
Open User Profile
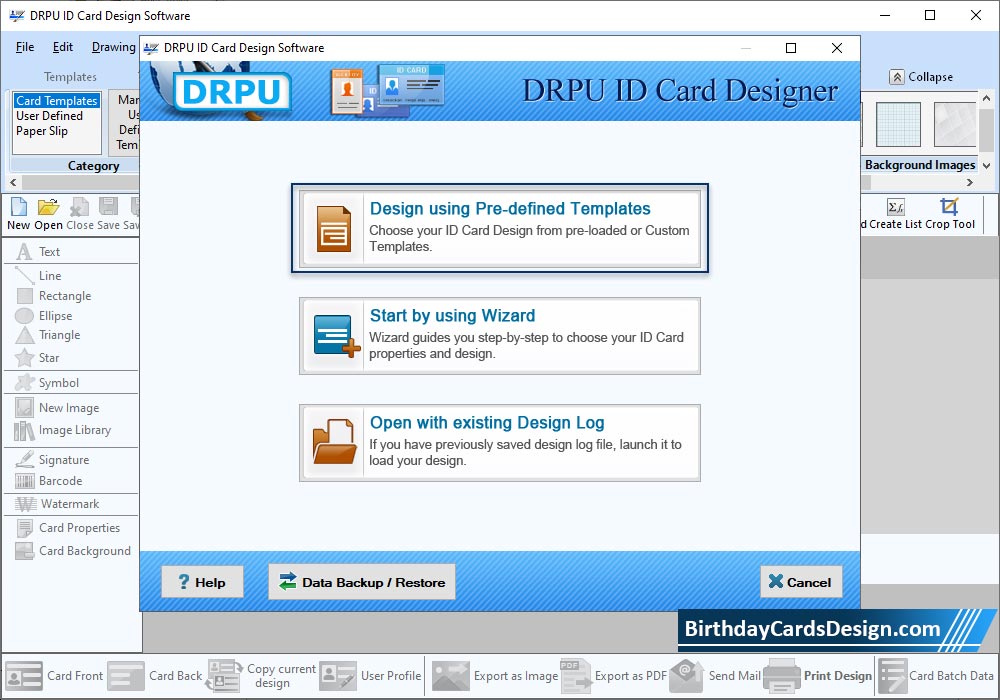tap(371, 676)
